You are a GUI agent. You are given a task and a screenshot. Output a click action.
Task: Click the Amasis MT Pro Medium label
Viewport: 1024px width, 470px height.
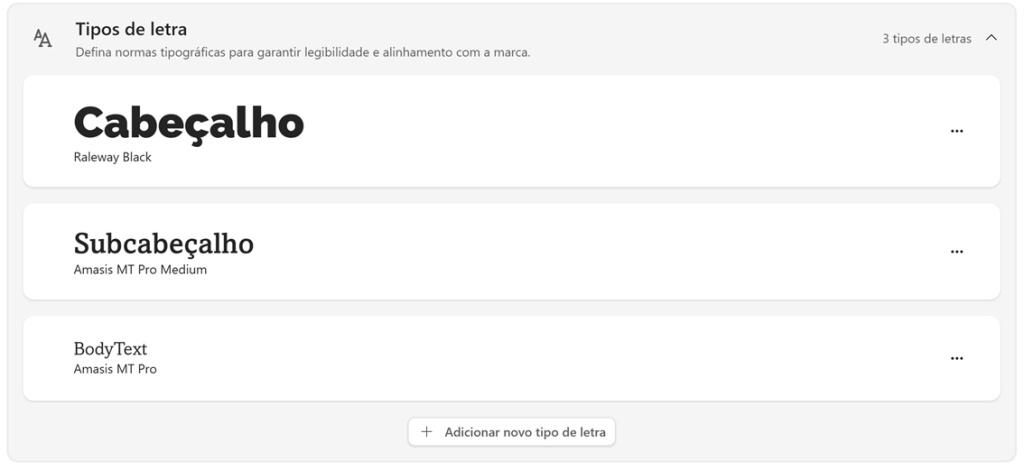[140, 270]
